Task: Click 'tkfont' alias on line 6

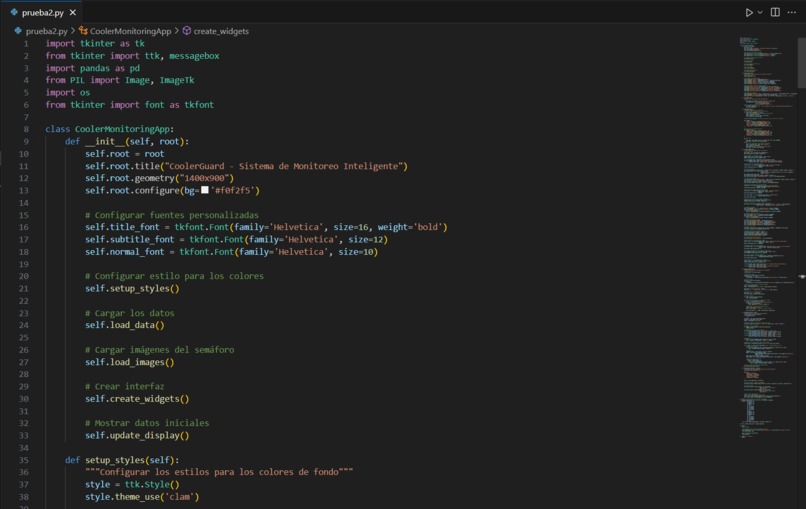Action: pyautogui.click(x=199, y=105)
